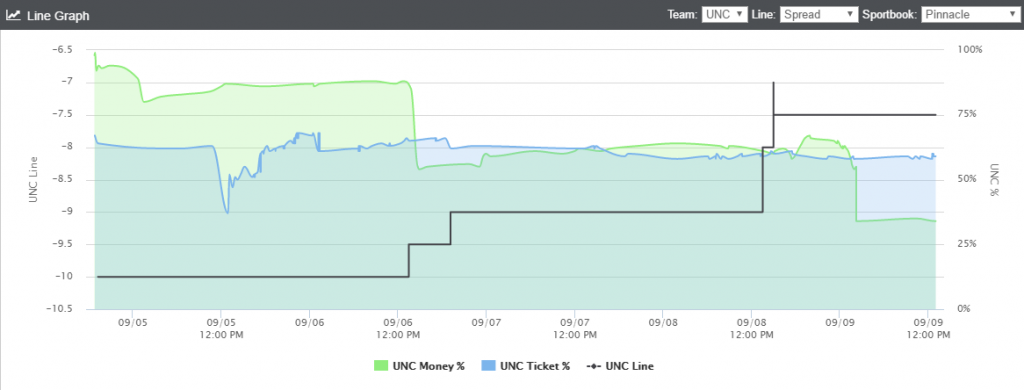Image resolution: width=1024 pixels, height=390 pixels.
Task: Toggle the UNC Line legend entry
Action: (x=620, y=366)
